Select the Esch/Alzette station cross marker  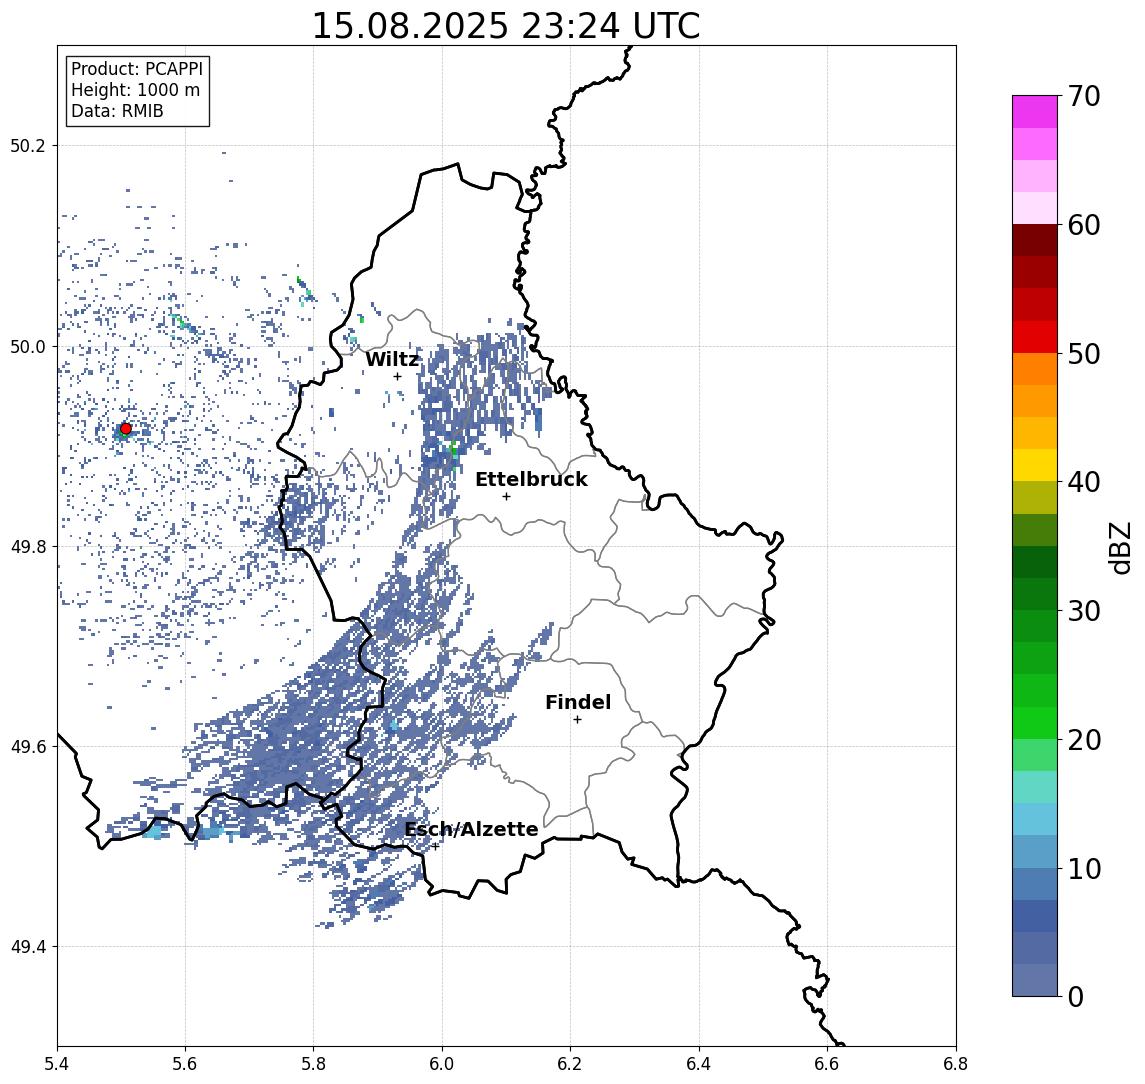(435, 847)
